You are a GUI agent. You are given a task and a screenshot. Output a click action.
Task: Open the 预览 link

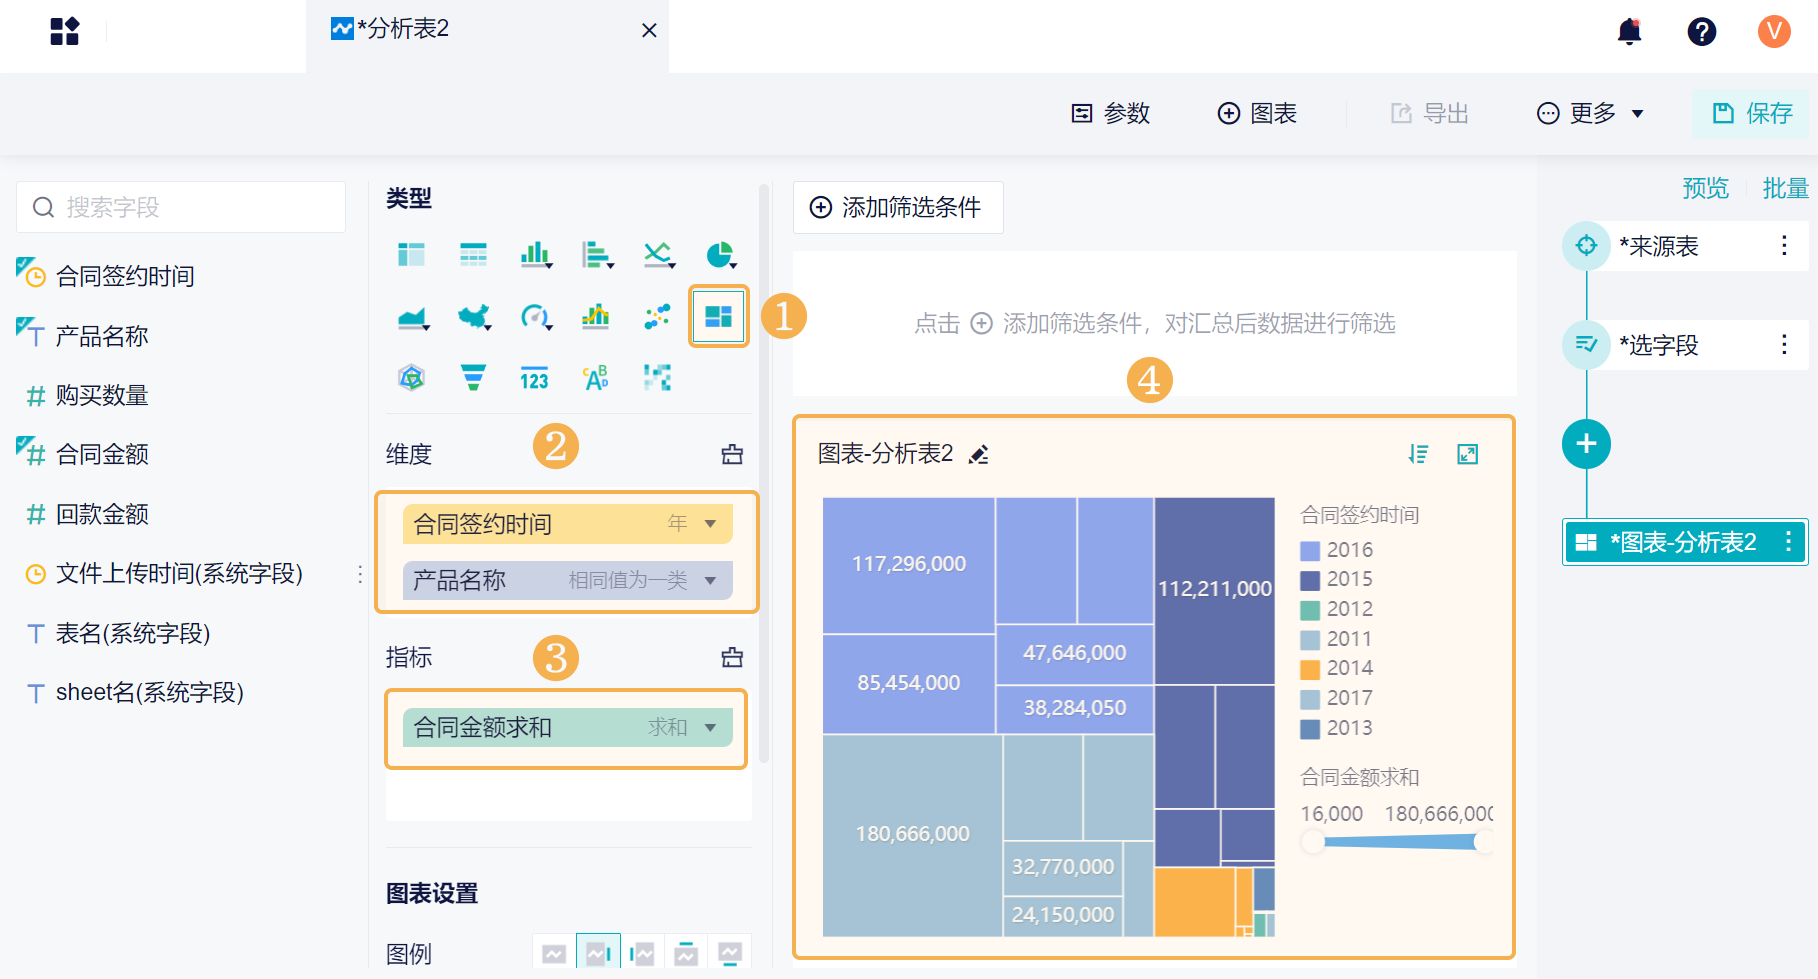(x=1705, y=189)
